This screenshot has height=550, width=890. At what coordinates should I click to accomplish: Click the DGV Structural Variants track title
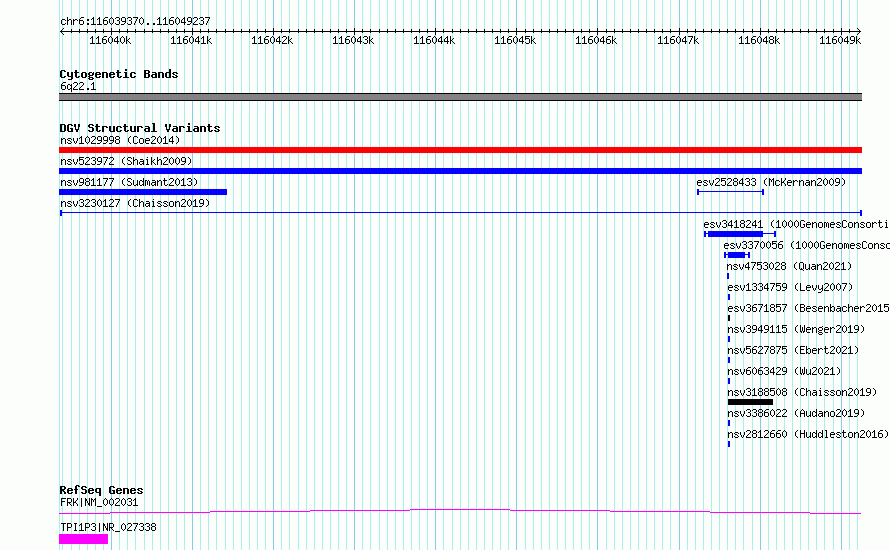[140, 128]
